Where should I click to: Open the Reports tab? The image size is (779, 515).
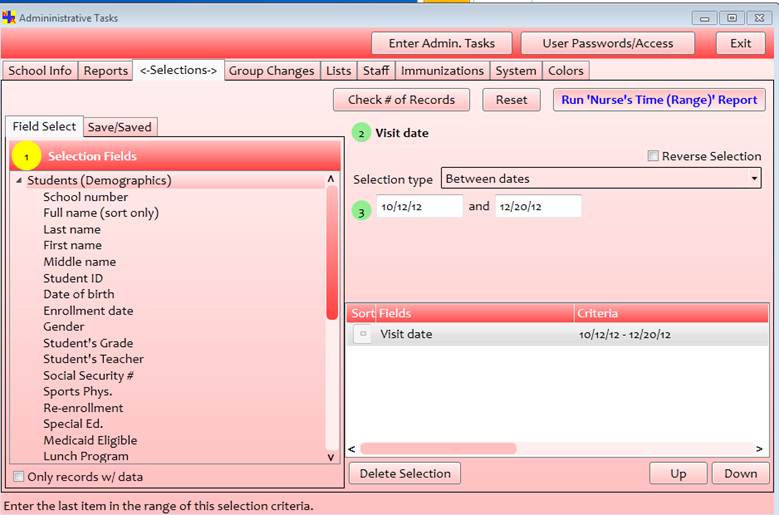[106, 71]
